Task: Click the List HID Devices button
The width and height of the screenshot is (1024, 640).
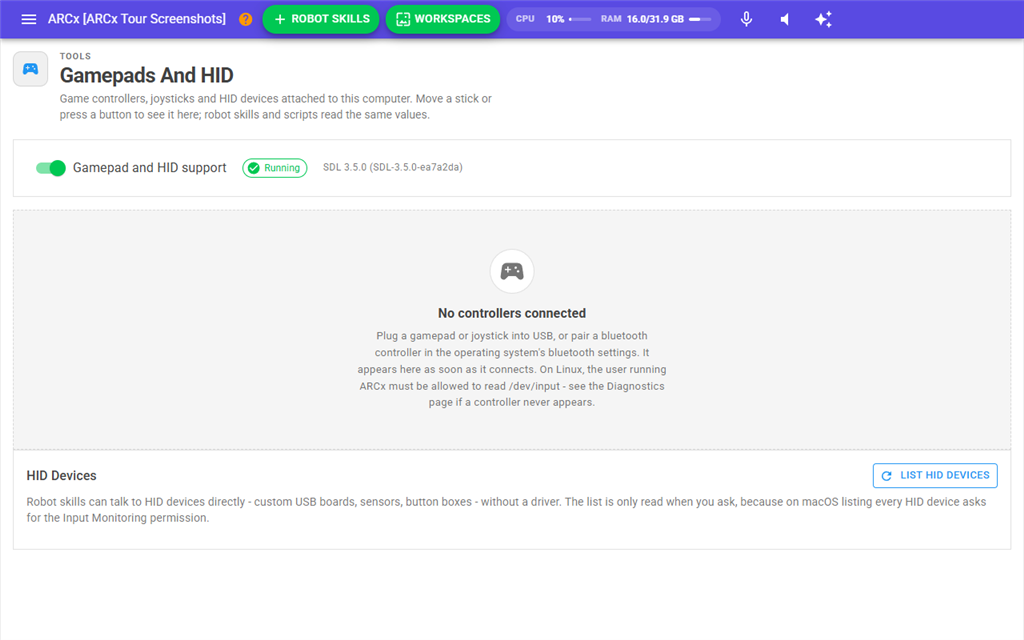Action: coord(935,475)
